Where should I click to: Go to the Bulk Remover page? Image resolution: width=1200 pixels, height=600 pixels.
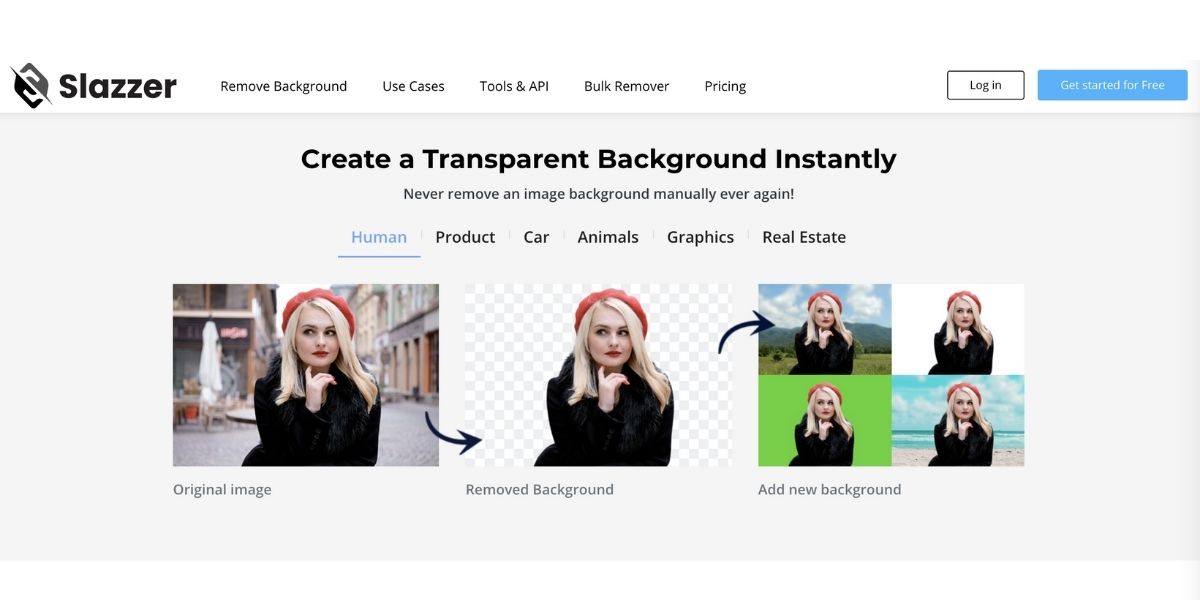[626, 86]
